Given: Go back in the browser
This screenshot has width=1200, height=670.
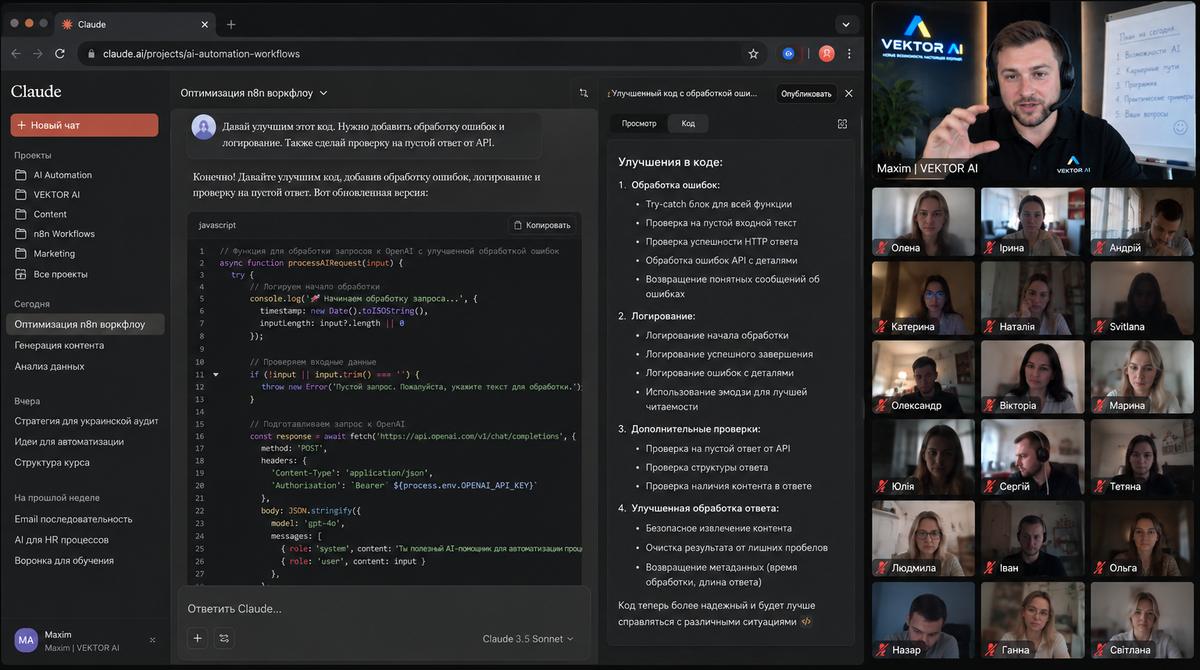Looking at the screenshot, I should [x=16, y=53].
